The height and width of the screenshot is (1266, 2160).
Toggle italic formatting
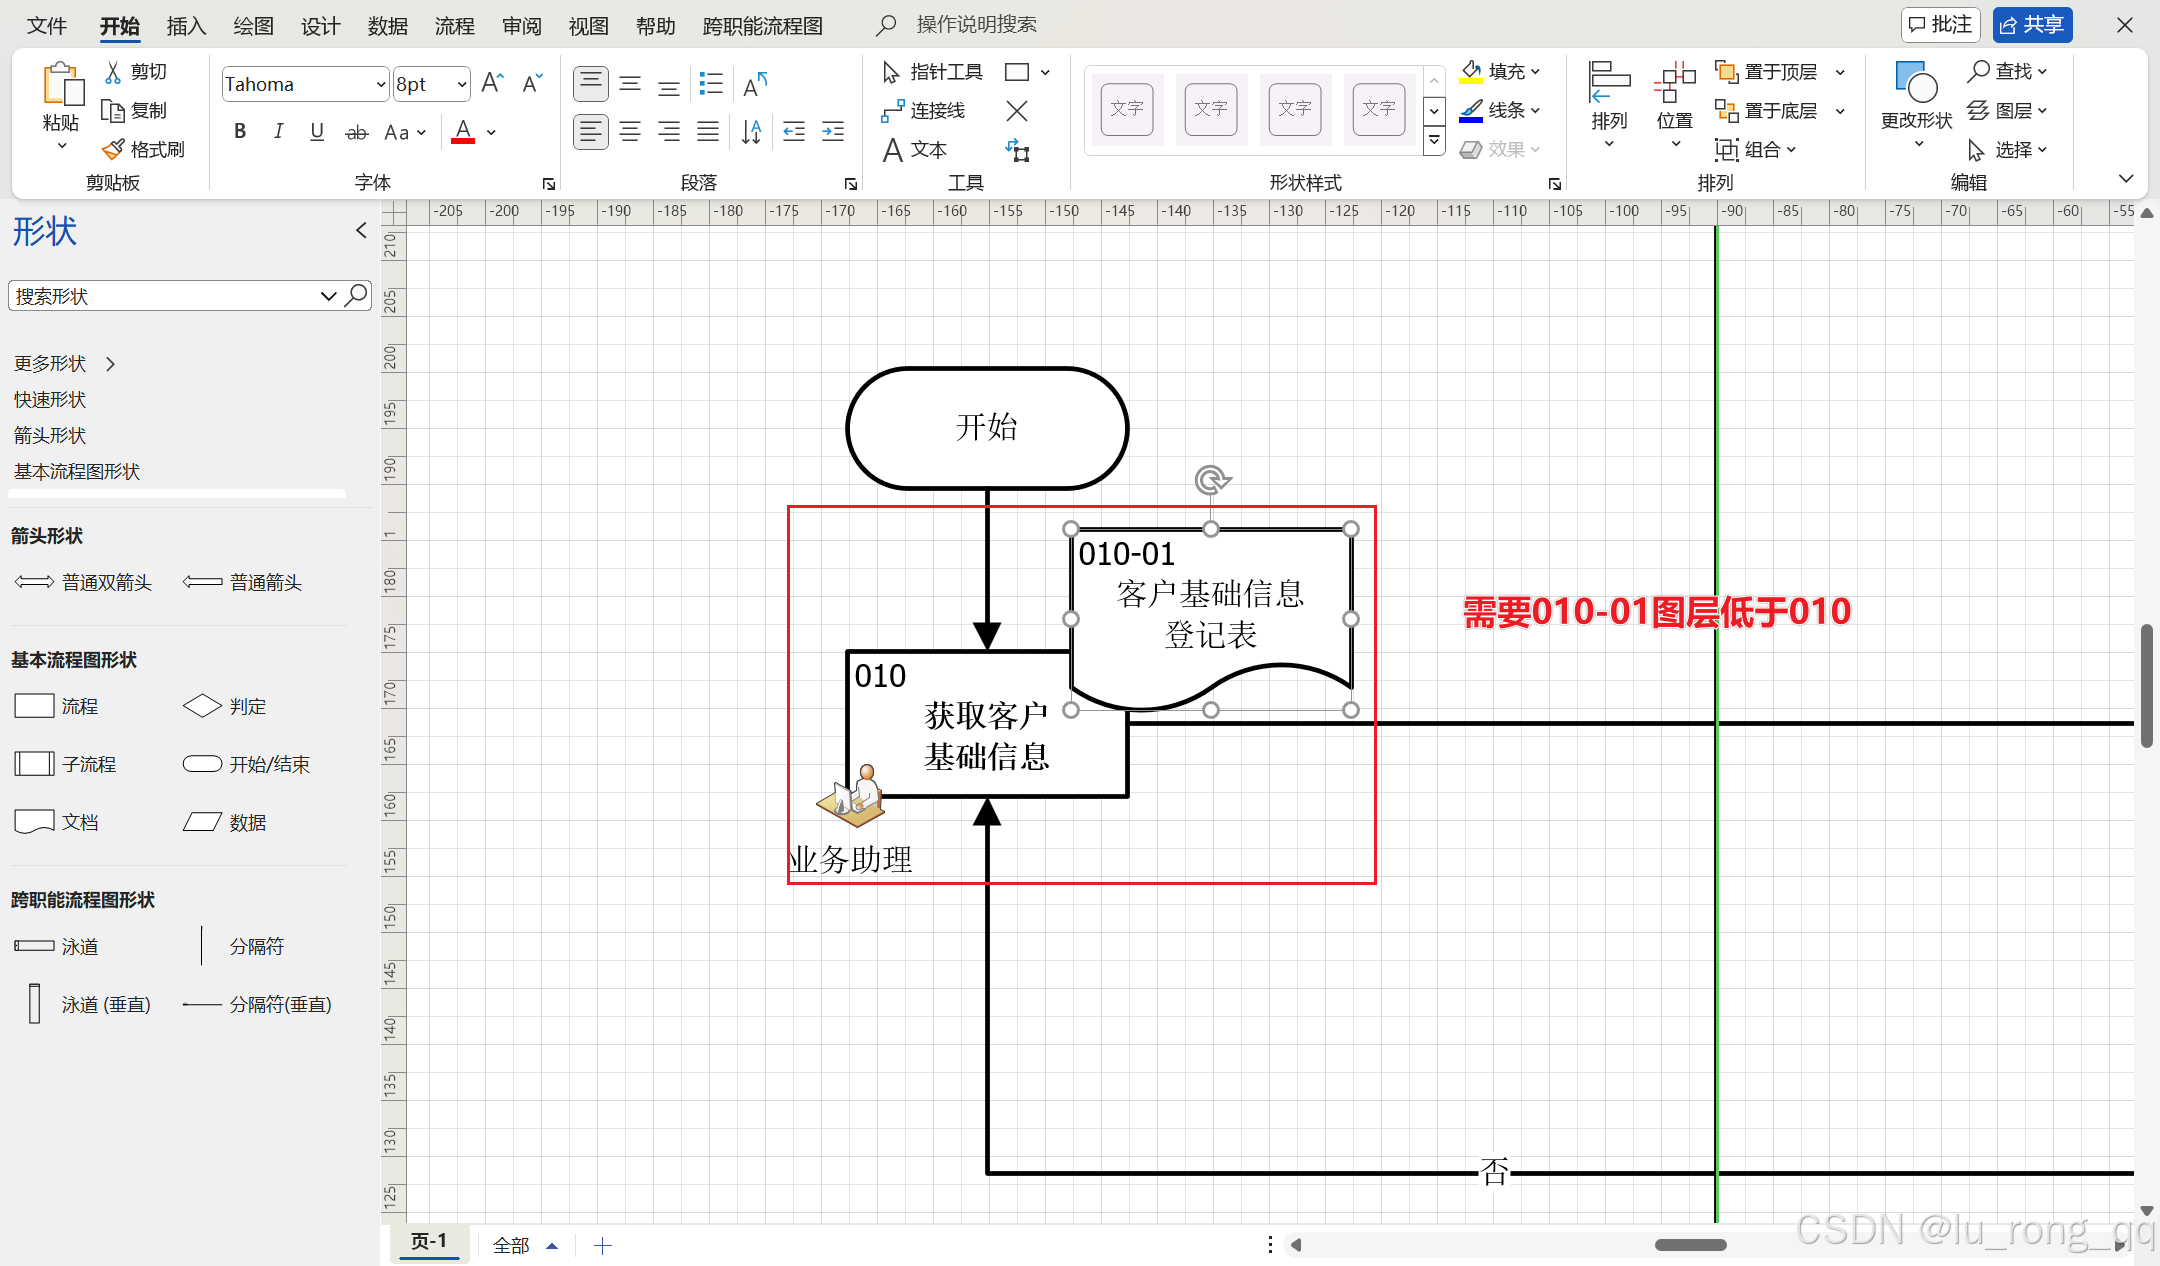(278, 131)
